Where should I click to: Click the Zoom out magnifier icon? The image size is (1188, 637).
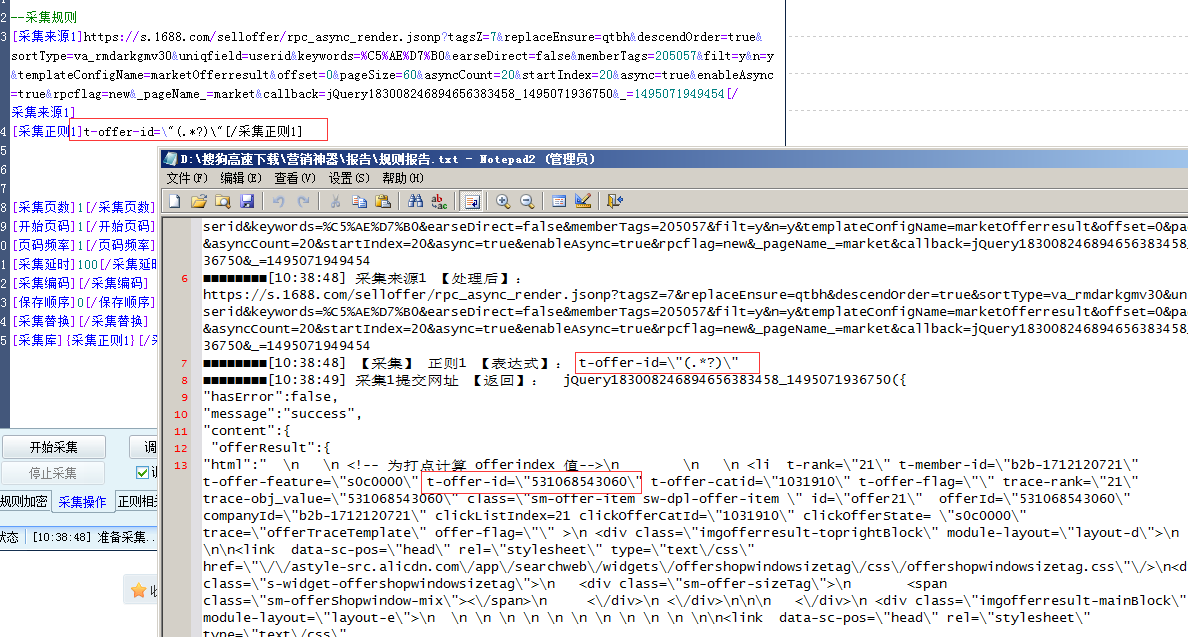[526, 201]
